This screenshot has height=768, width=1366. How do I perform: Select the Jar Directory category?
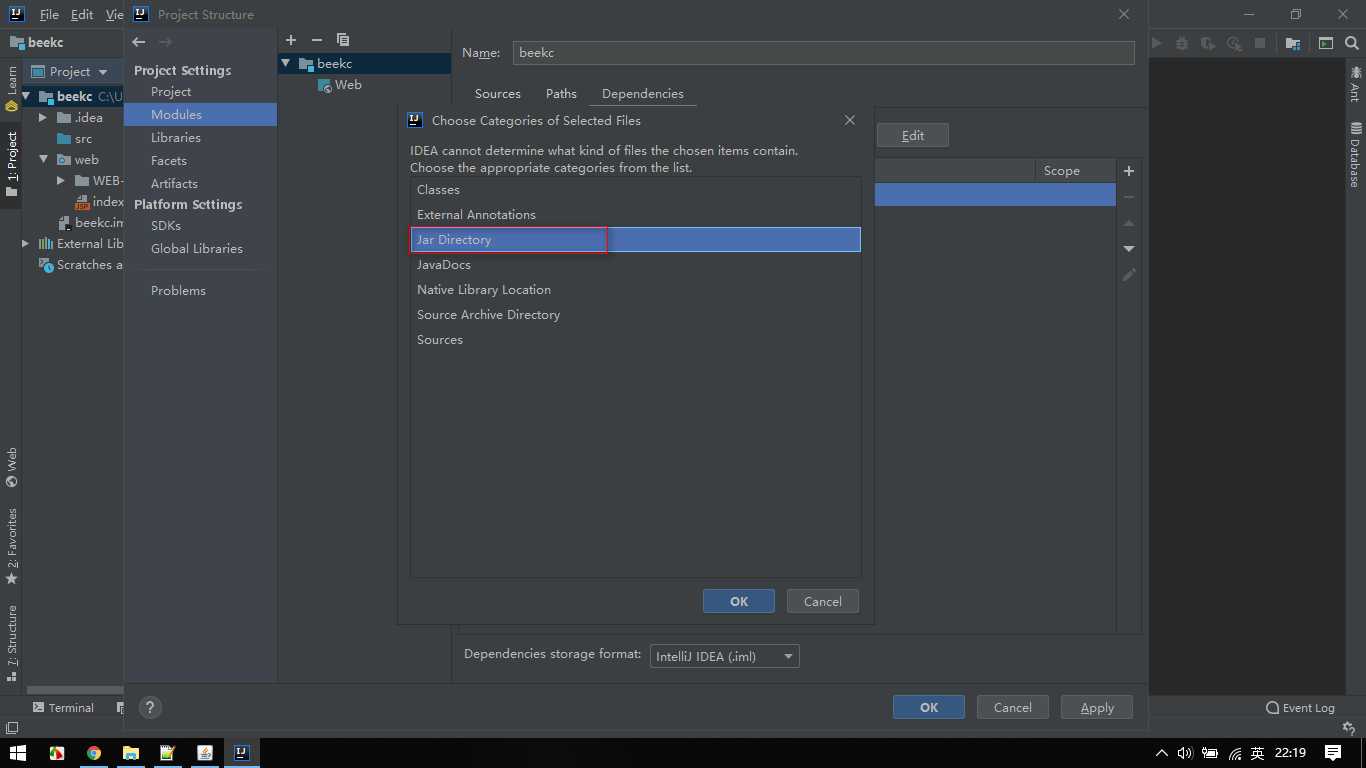coord(636,240)
